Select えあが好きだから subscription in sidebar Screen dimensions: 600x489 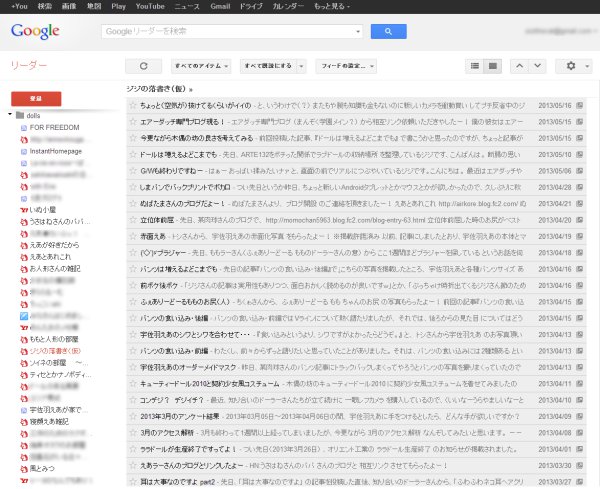[x=54, y=245]
